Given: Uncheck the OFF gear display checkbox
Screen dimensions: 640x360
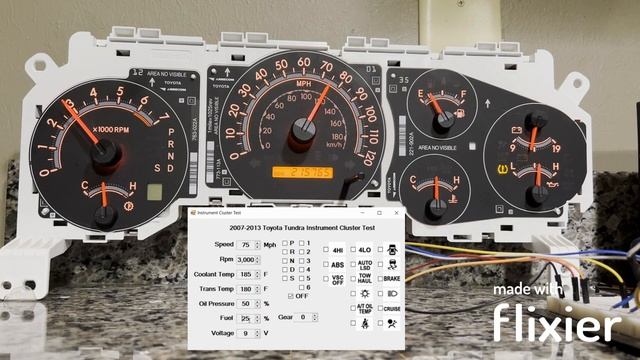Looking at the screenshot, I should pyautogui.click(x=291, y=296).
